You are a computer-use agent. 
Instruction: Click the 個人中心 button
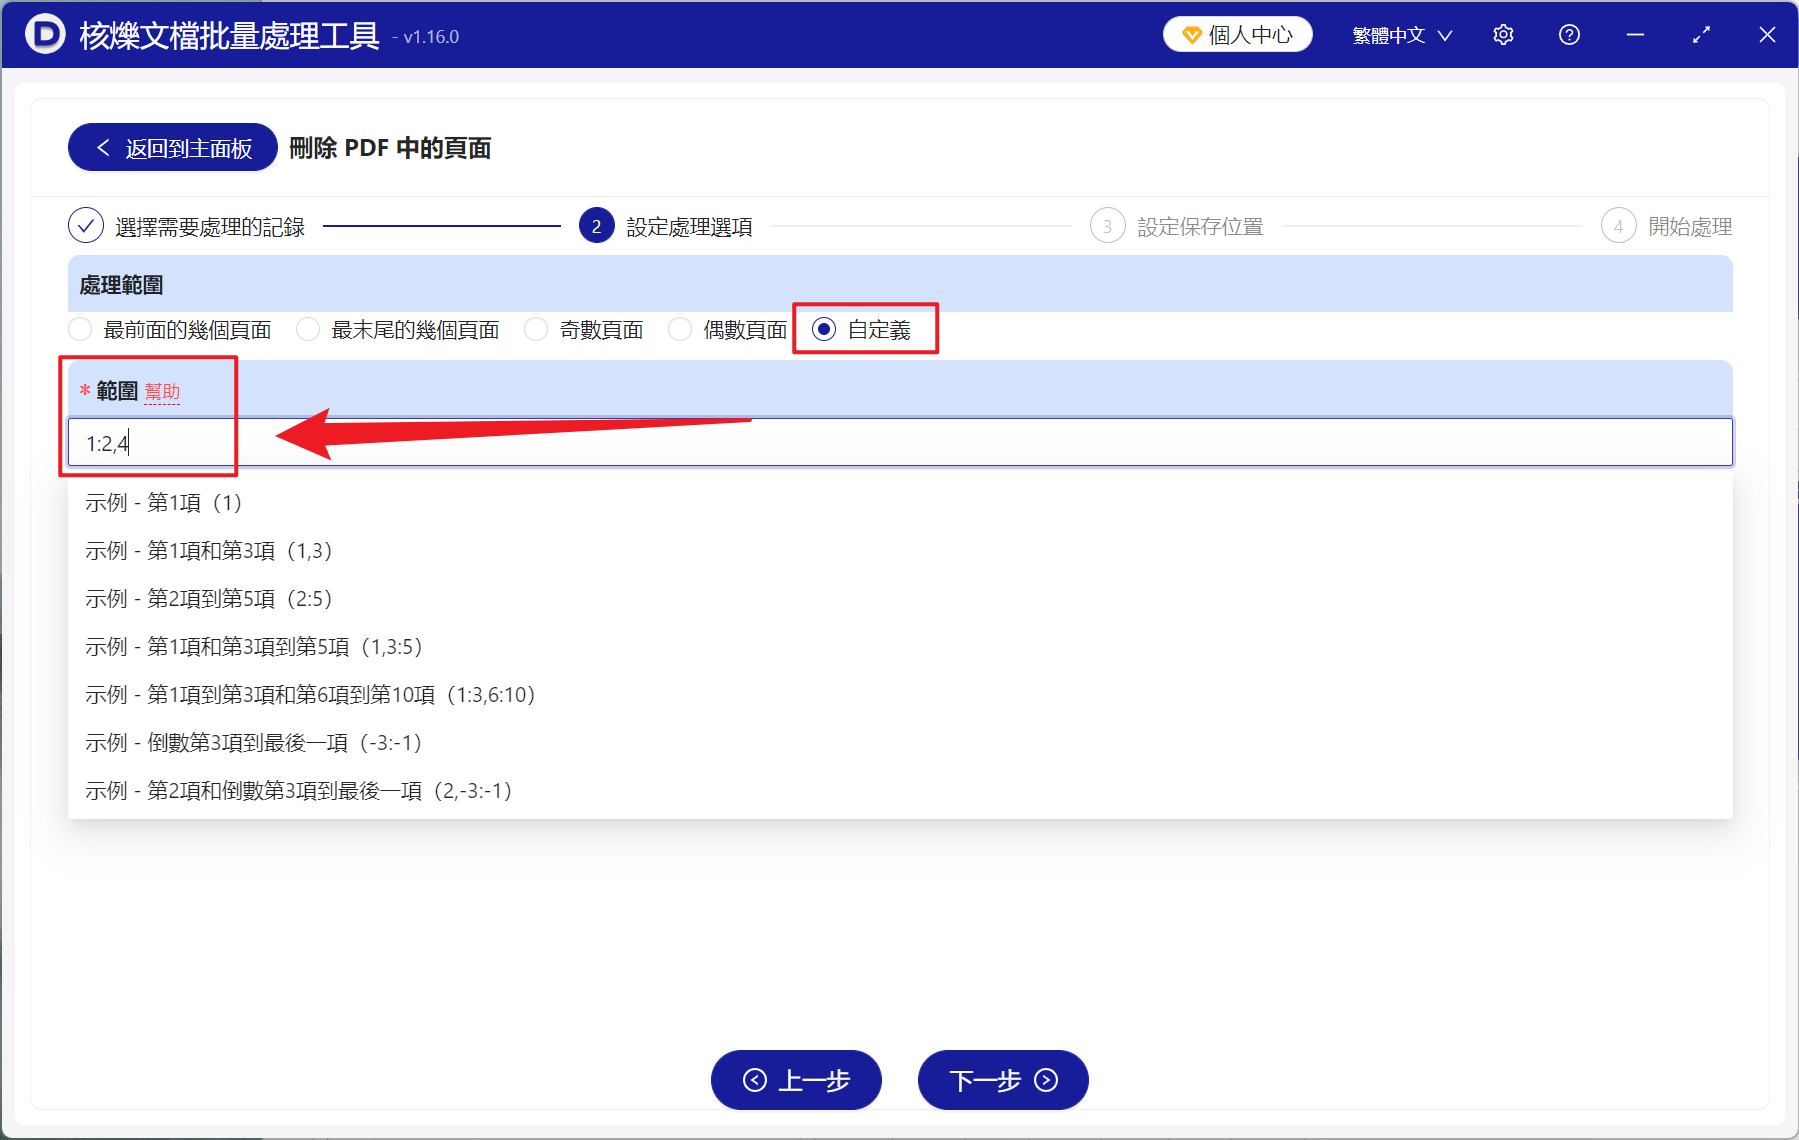click(x=1237, y=33)
